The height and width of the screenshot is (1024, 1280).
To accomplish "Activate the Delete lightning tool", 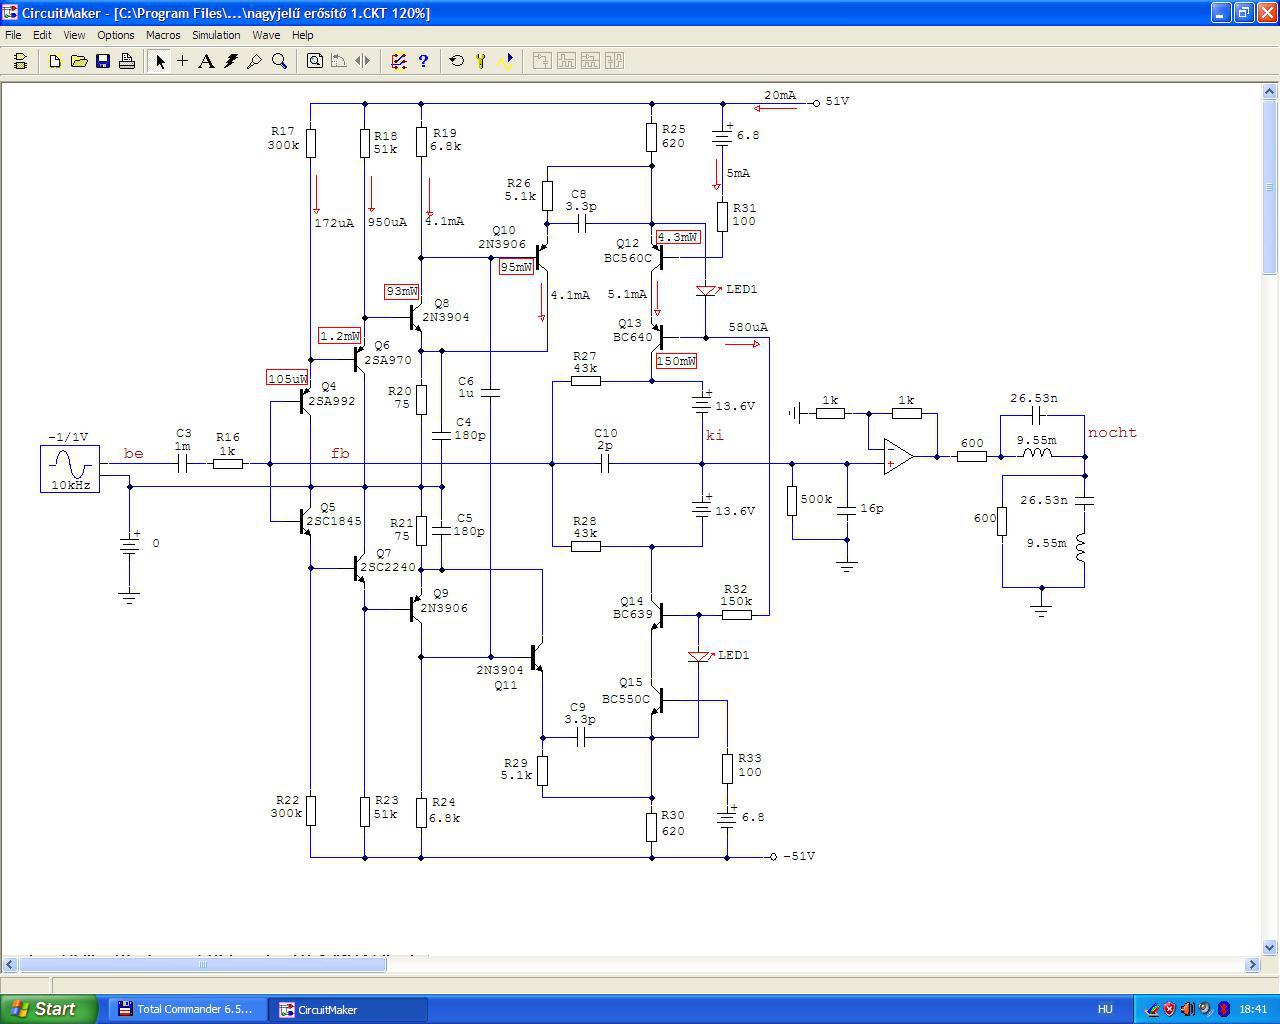I will pyautogui.click(x=231, y=61).
